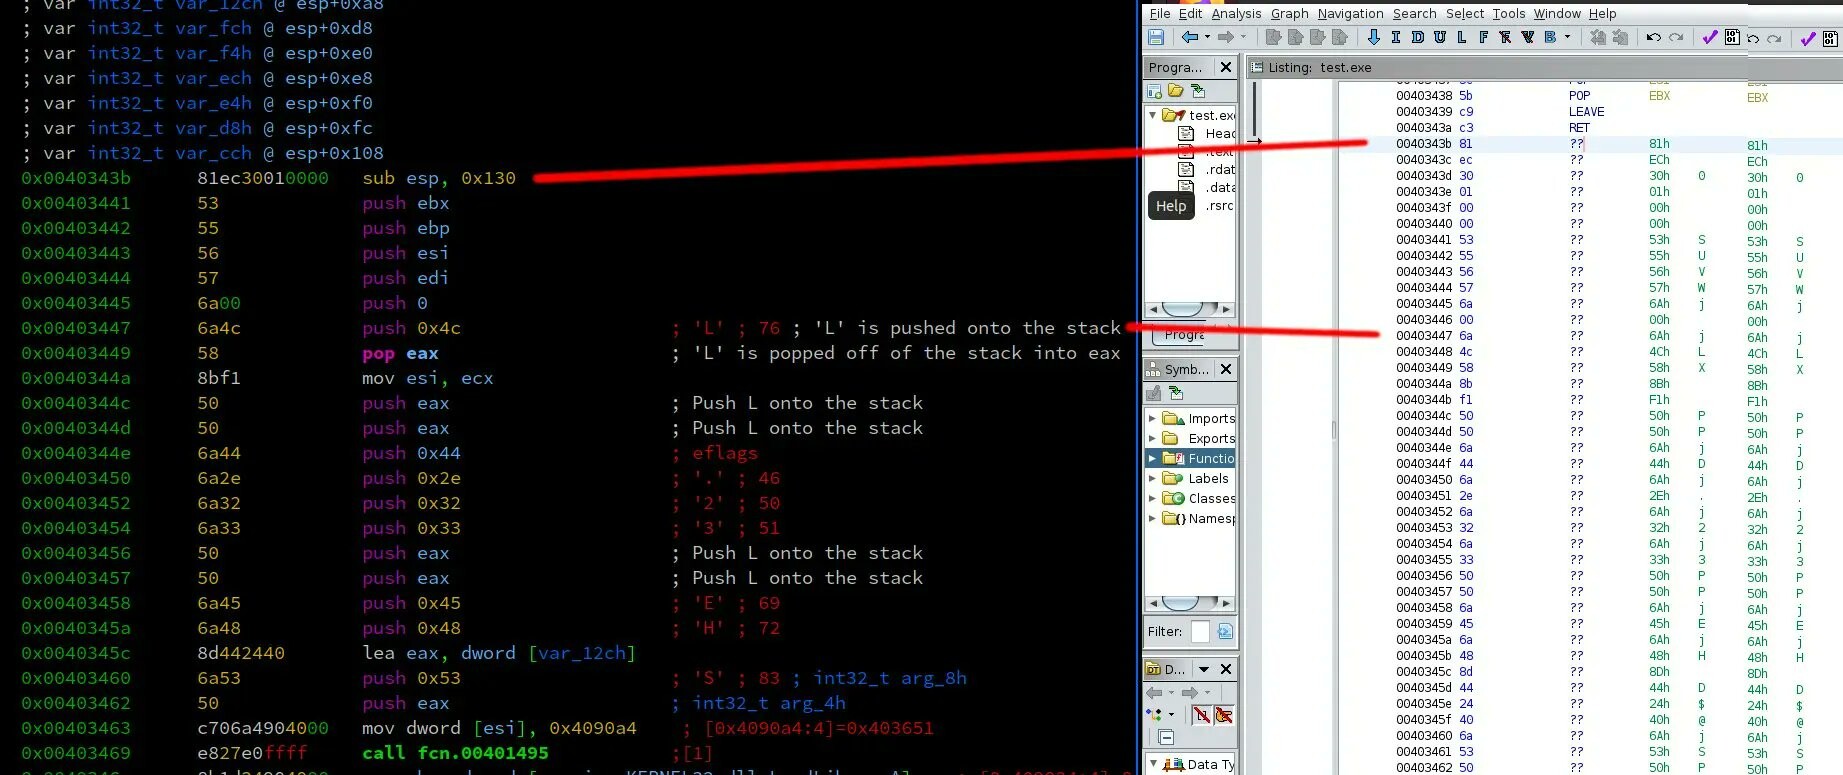Click the binary bytes viewer icon
Screen dimensions: 1843x775
tap(1732, 38)
